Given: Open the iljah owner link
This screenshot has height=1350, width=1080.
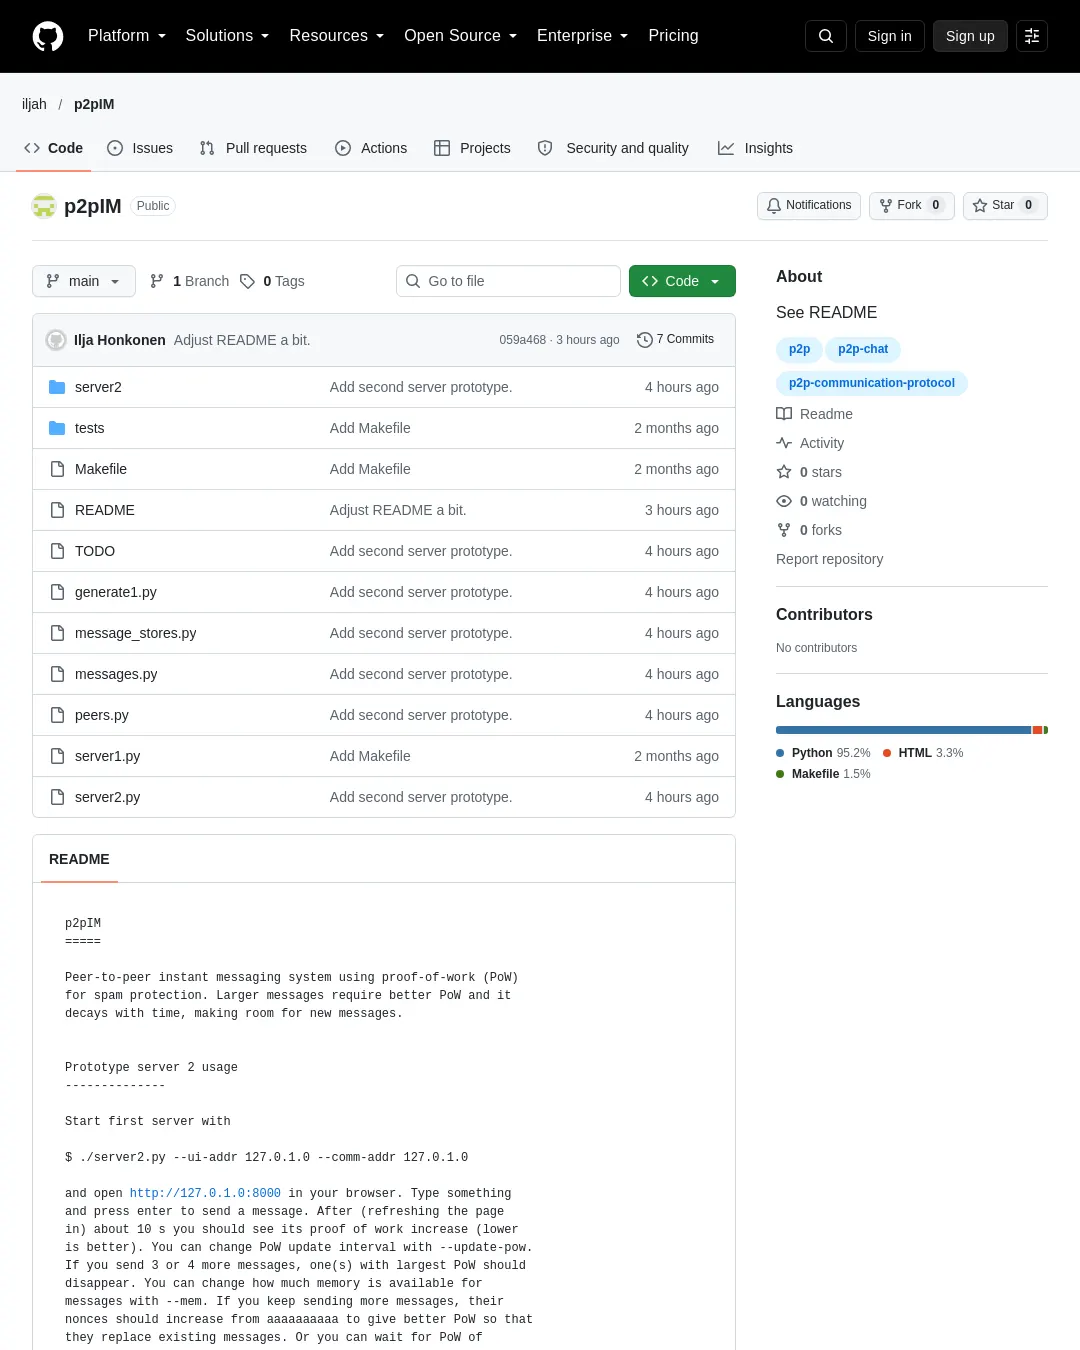Looking at the screenshot, I should 34,104.
